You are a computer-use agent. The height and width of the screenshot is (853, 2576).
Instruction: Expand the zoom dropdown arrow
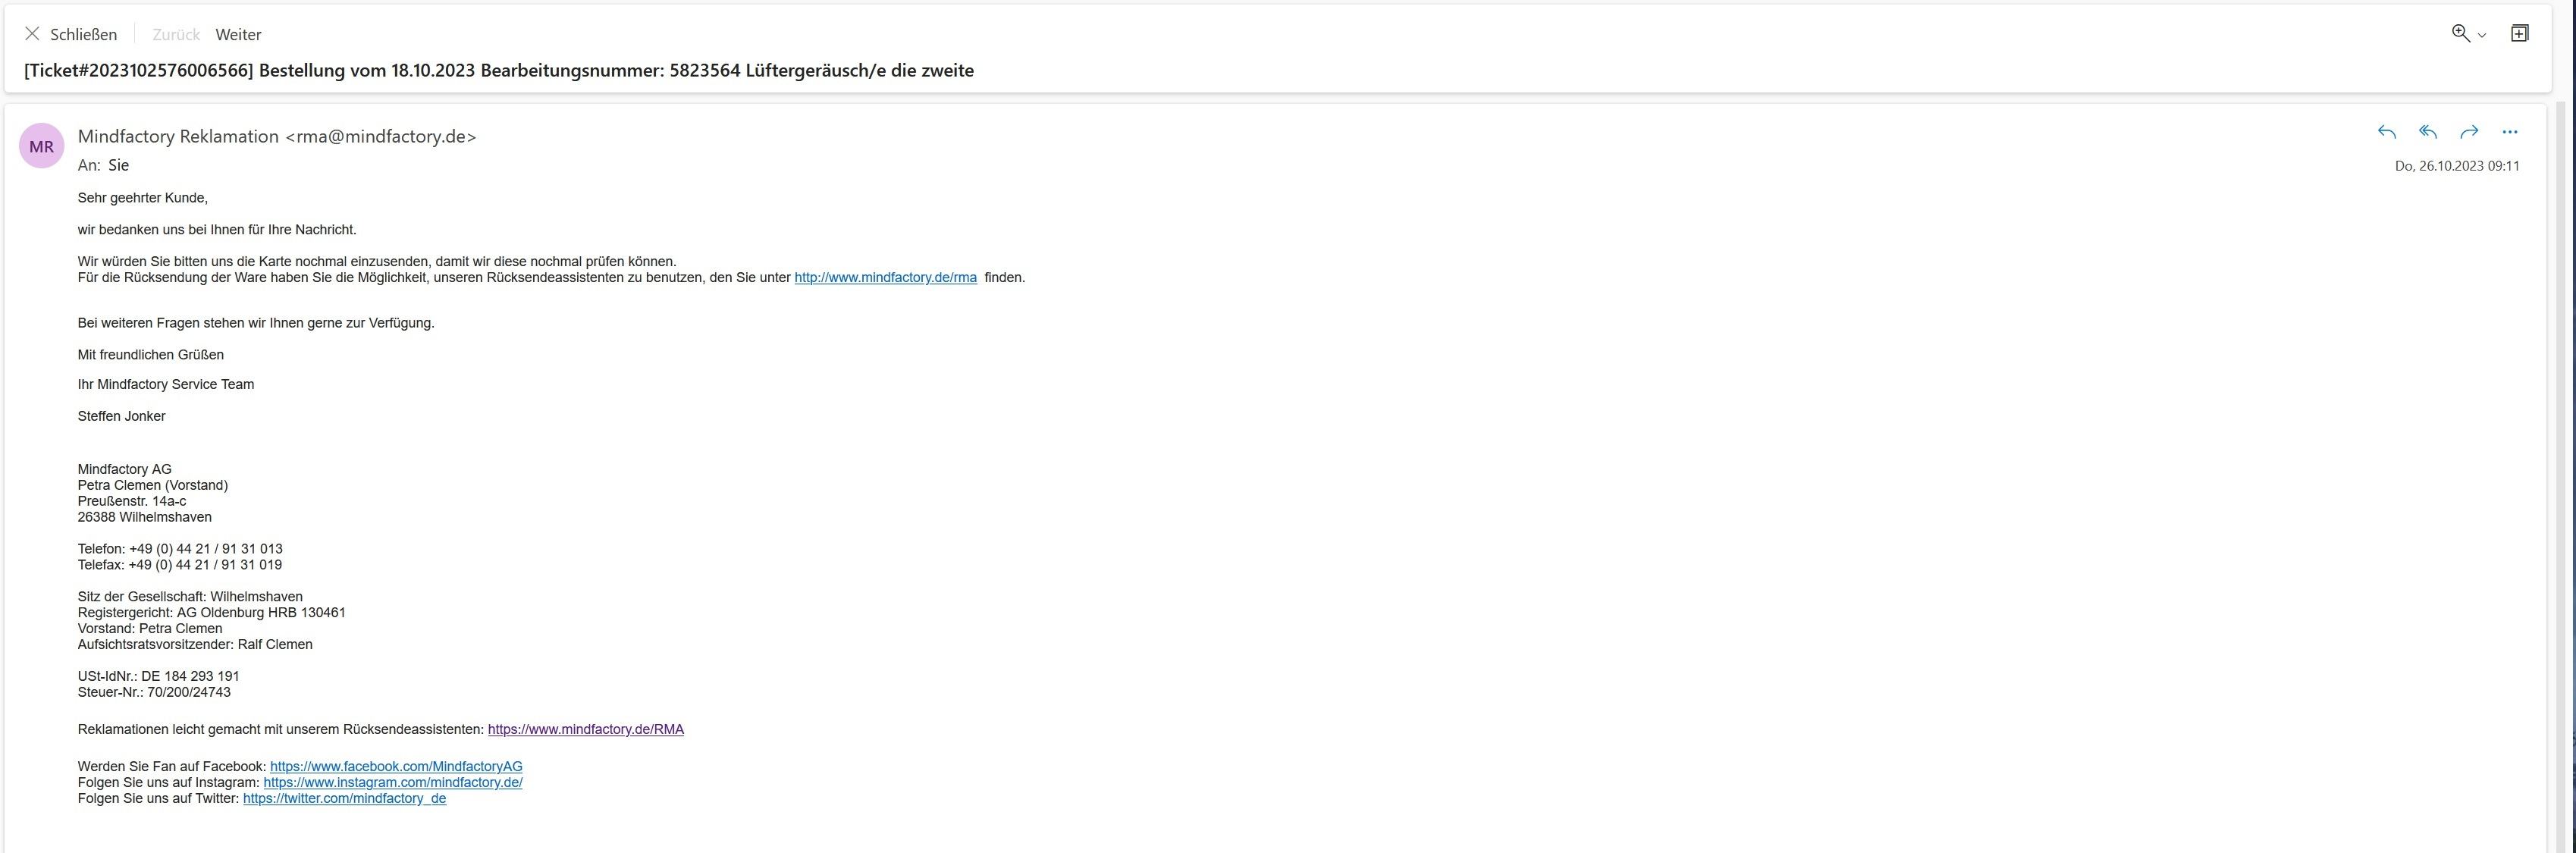click(x=2482, y=35)
